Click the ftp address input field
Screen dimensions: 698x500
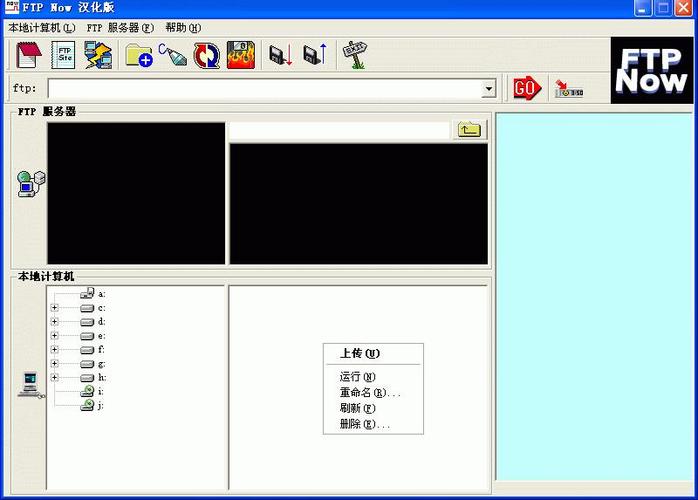point(265,88)
